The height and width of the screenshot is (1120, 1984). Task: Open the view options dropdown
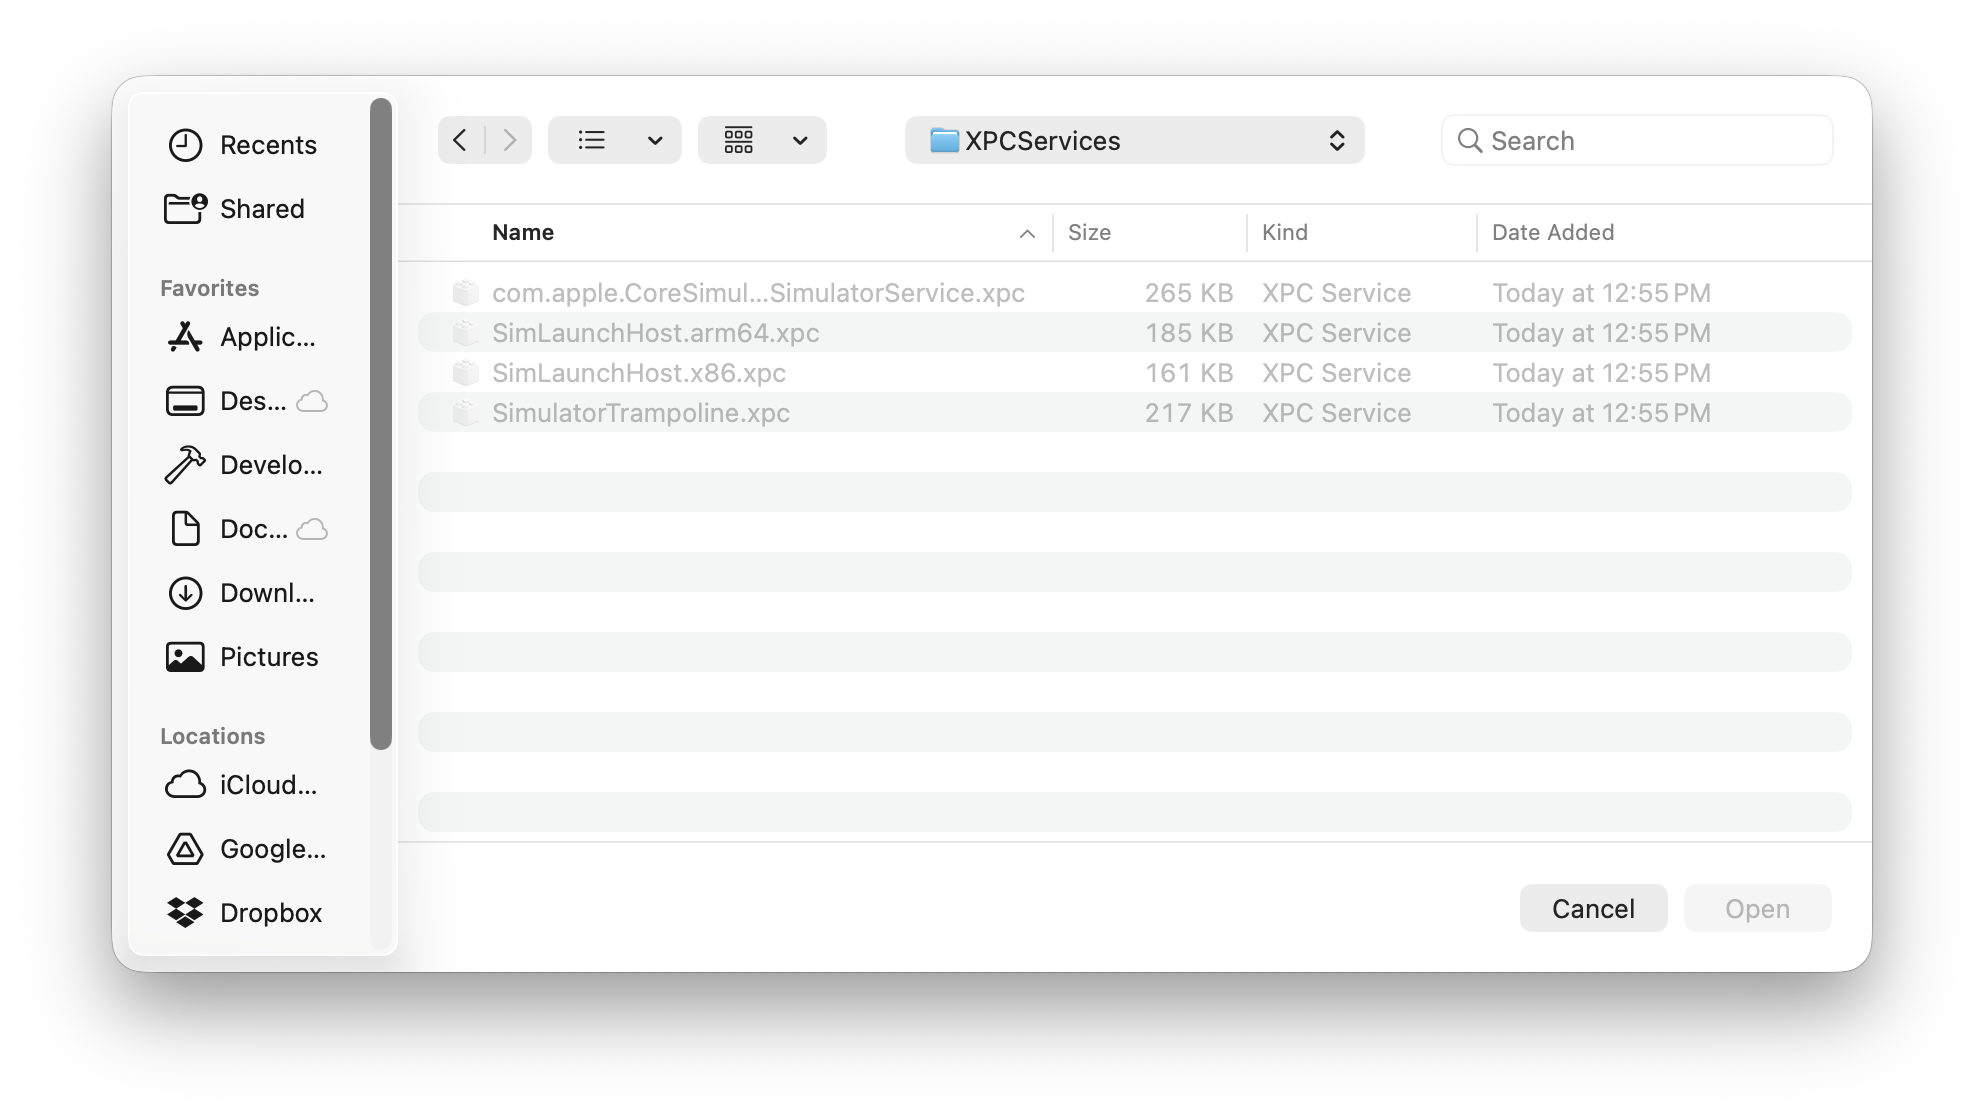614,140
